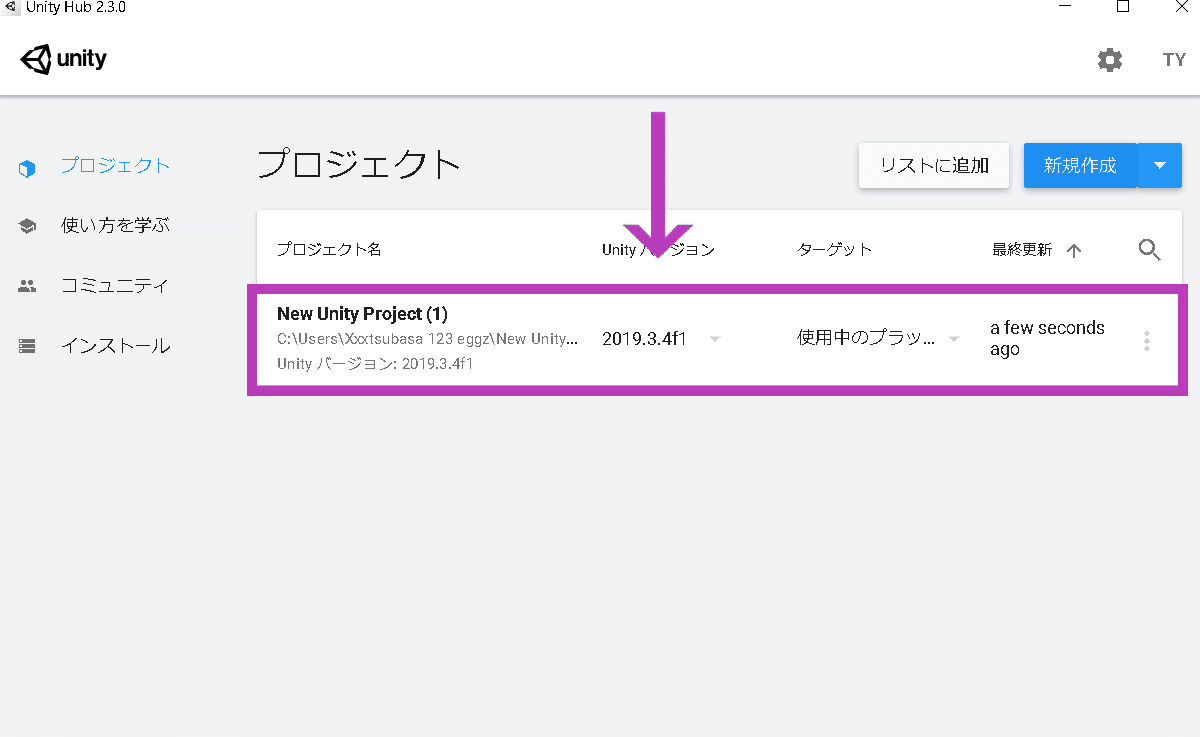Image resolution: width=1200 pixels, height=737 pixels.
Task: Click the project path C:\Users\Xxxtsubasa text
Action: 427,339
